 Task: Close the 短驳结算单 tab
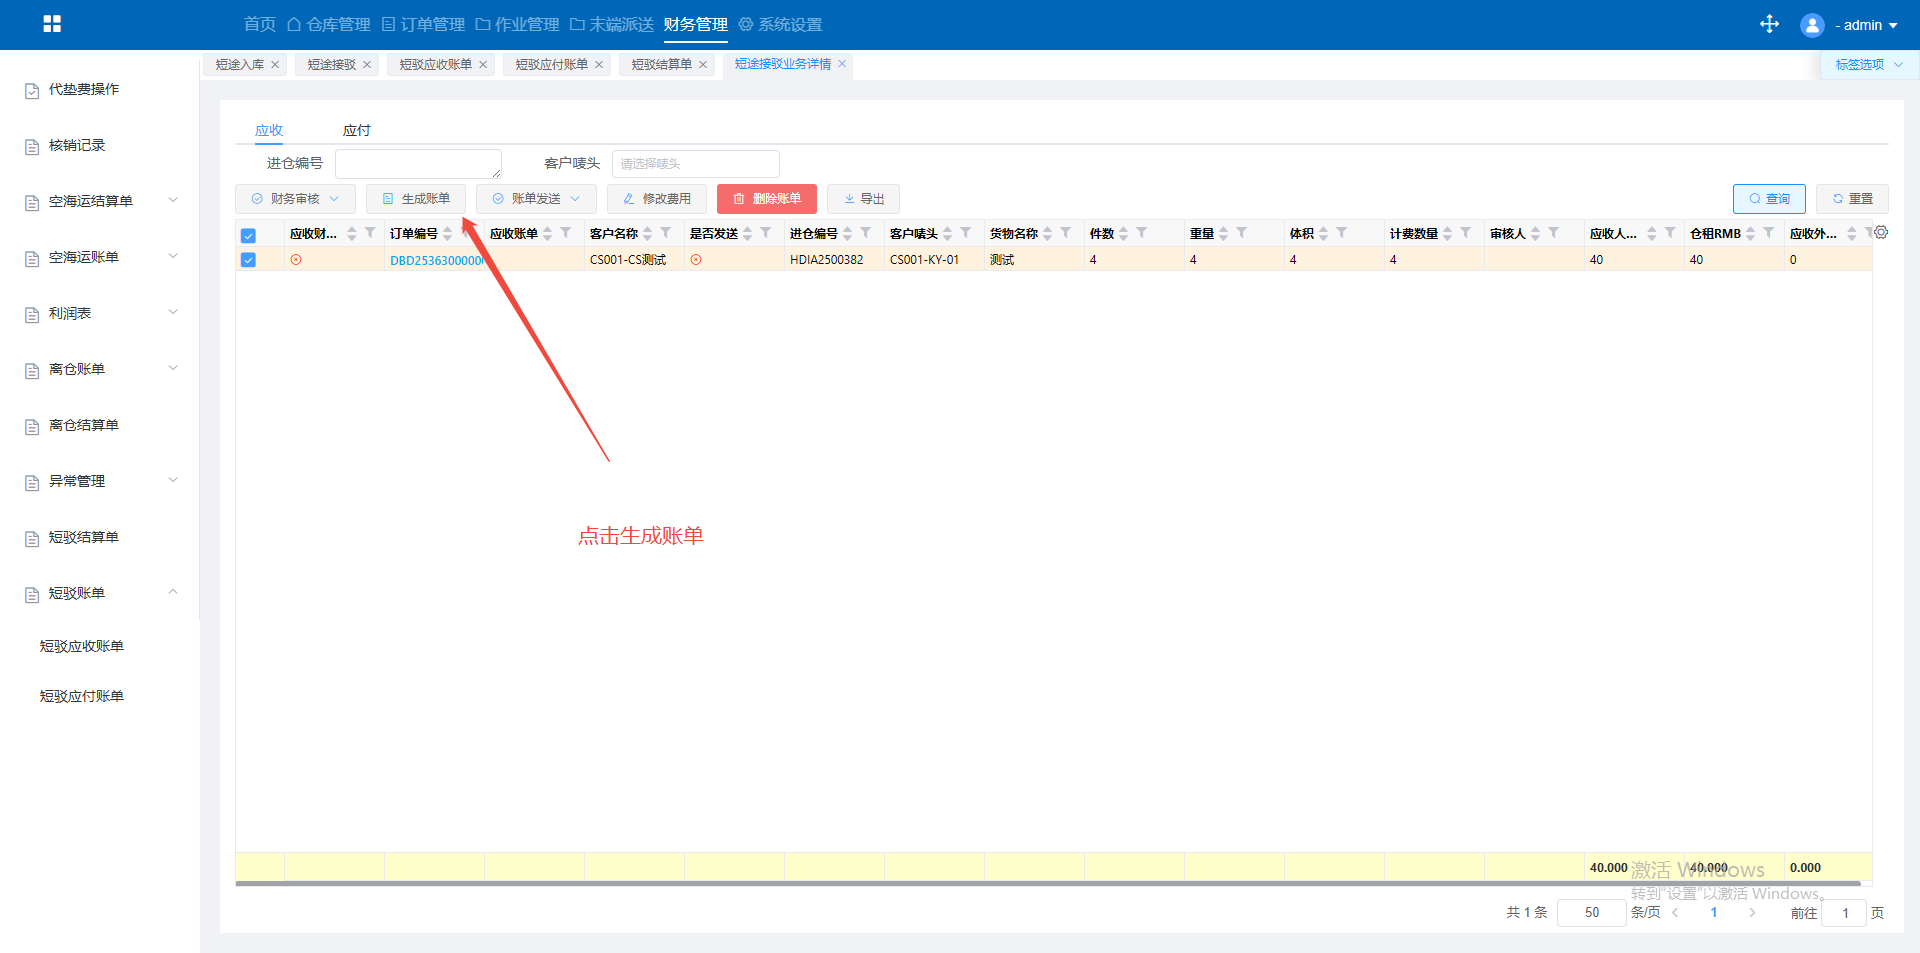click(703, 65)
